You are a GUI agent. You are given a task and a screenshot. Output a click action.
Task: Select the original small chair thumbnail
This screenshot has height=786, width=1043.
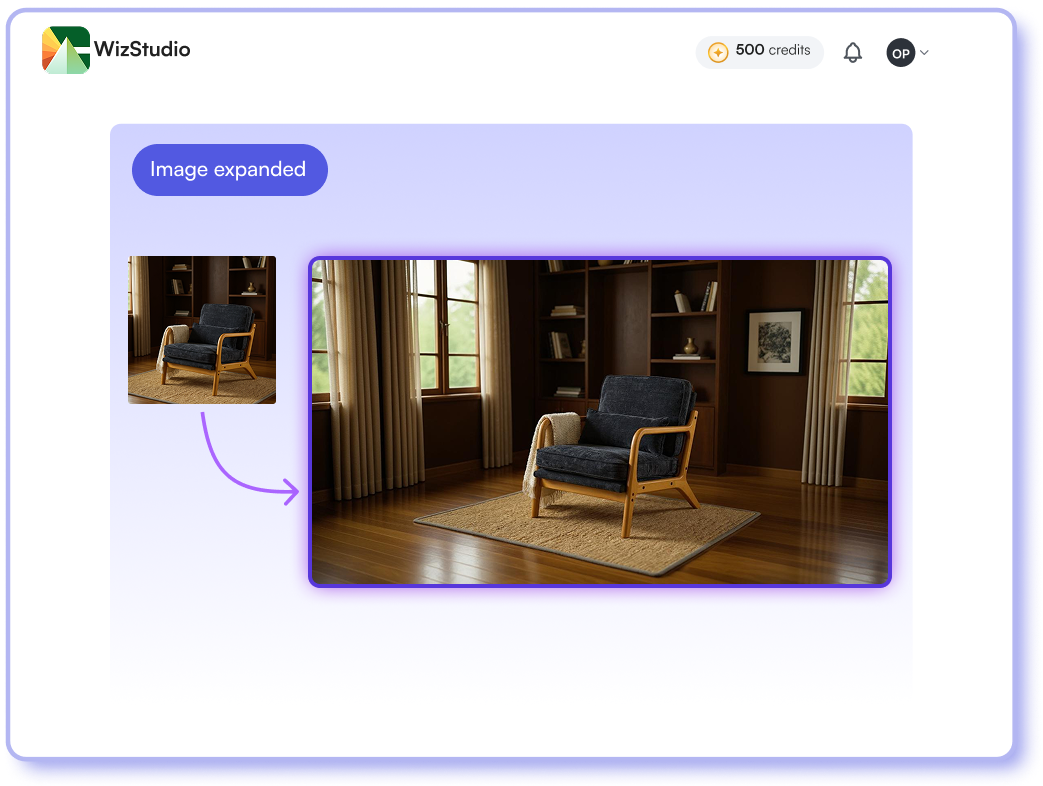pos(202,330)
